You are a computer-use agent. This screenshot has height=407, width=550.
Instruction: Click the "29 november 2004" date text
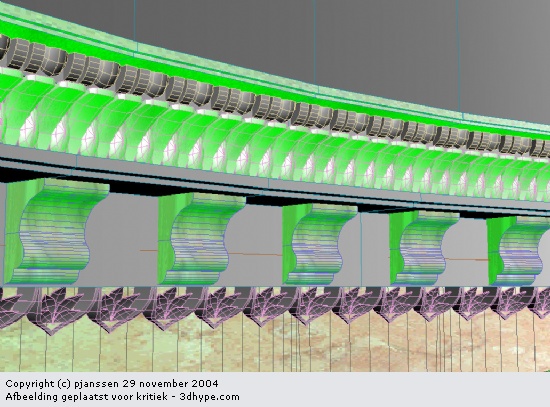pos(170,383)
